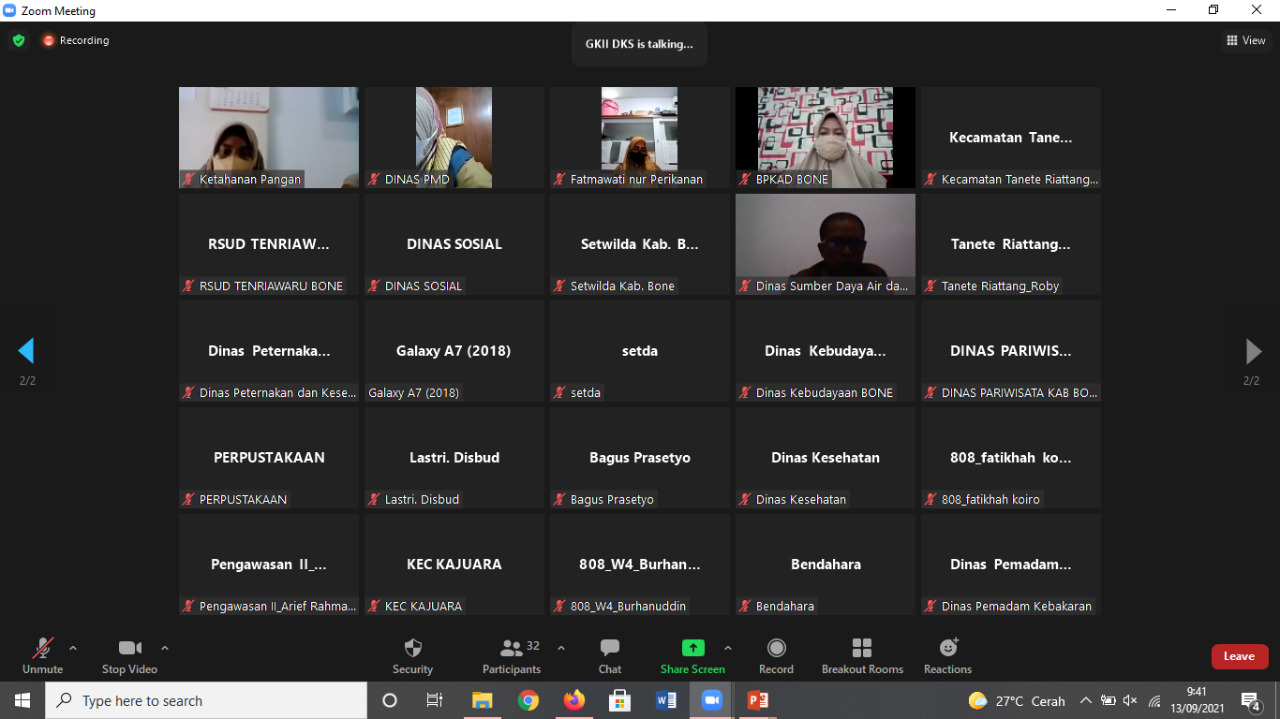
Task: Open the Security shield options
Action: coord(412,655)
